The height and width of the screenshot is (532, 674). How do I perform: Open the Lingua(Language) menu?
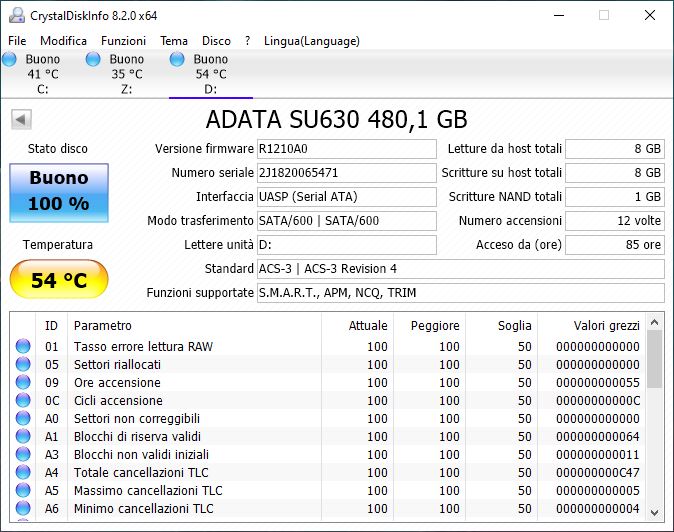tap(312, 41)
